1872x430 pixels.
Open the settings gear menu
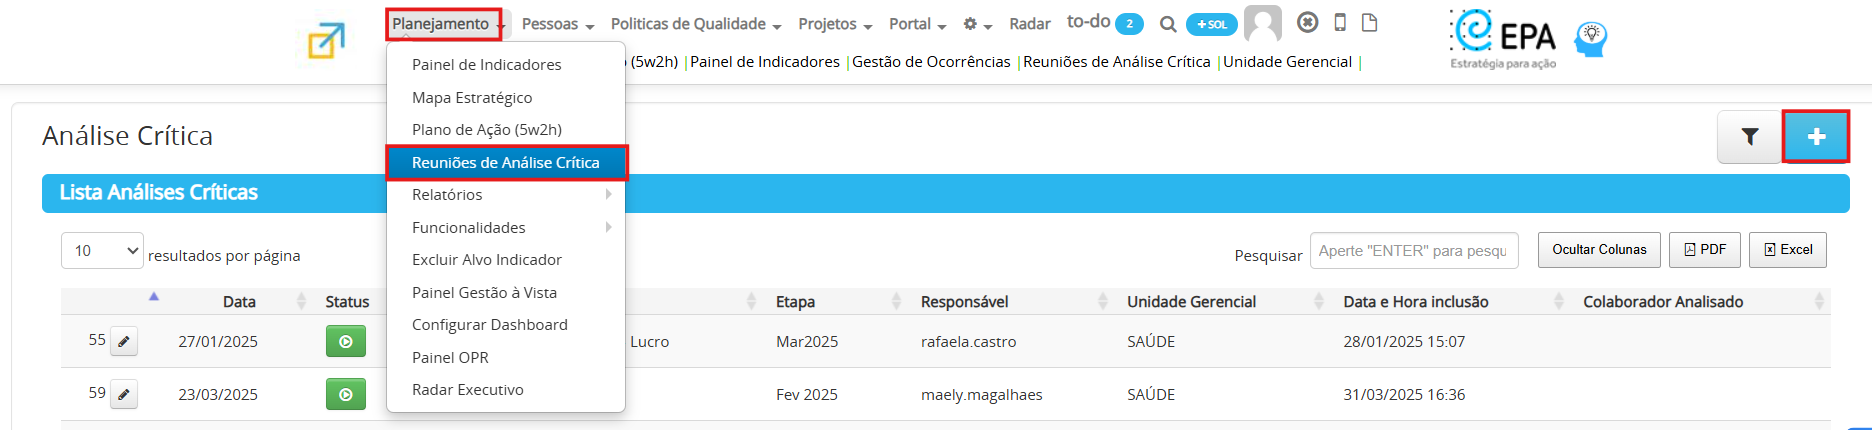(x=977, y=24)
